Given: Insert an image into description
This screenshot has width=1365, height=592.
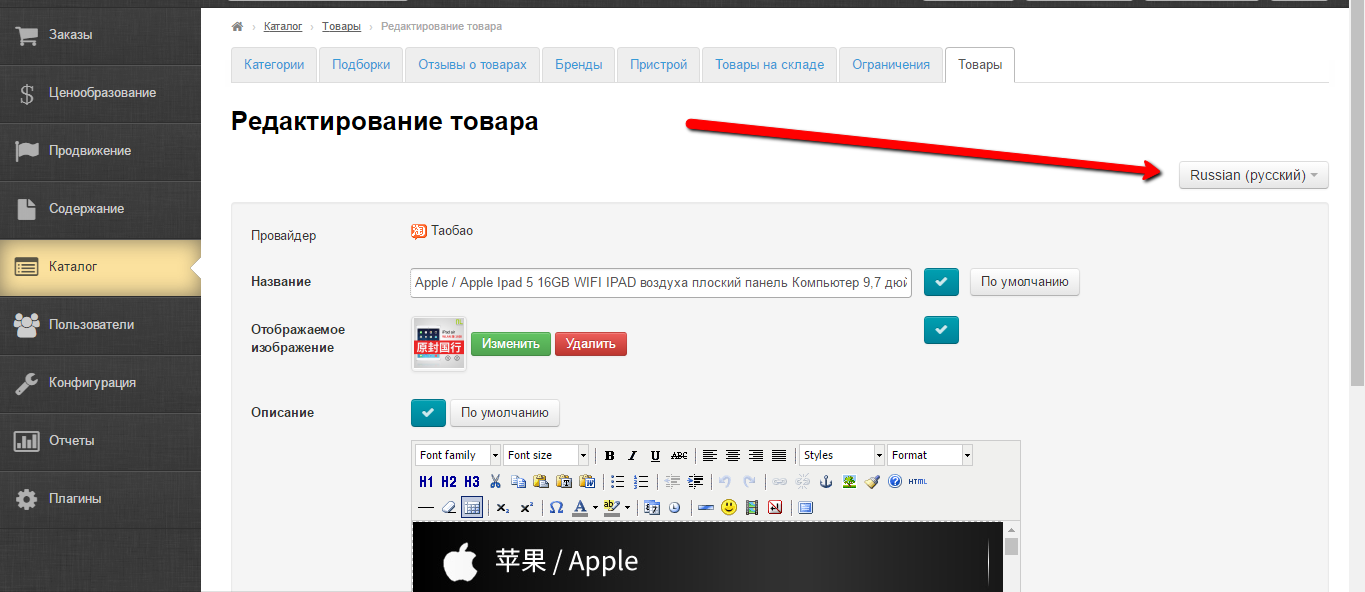Looking at the screenshot, I should pos(849,481).
